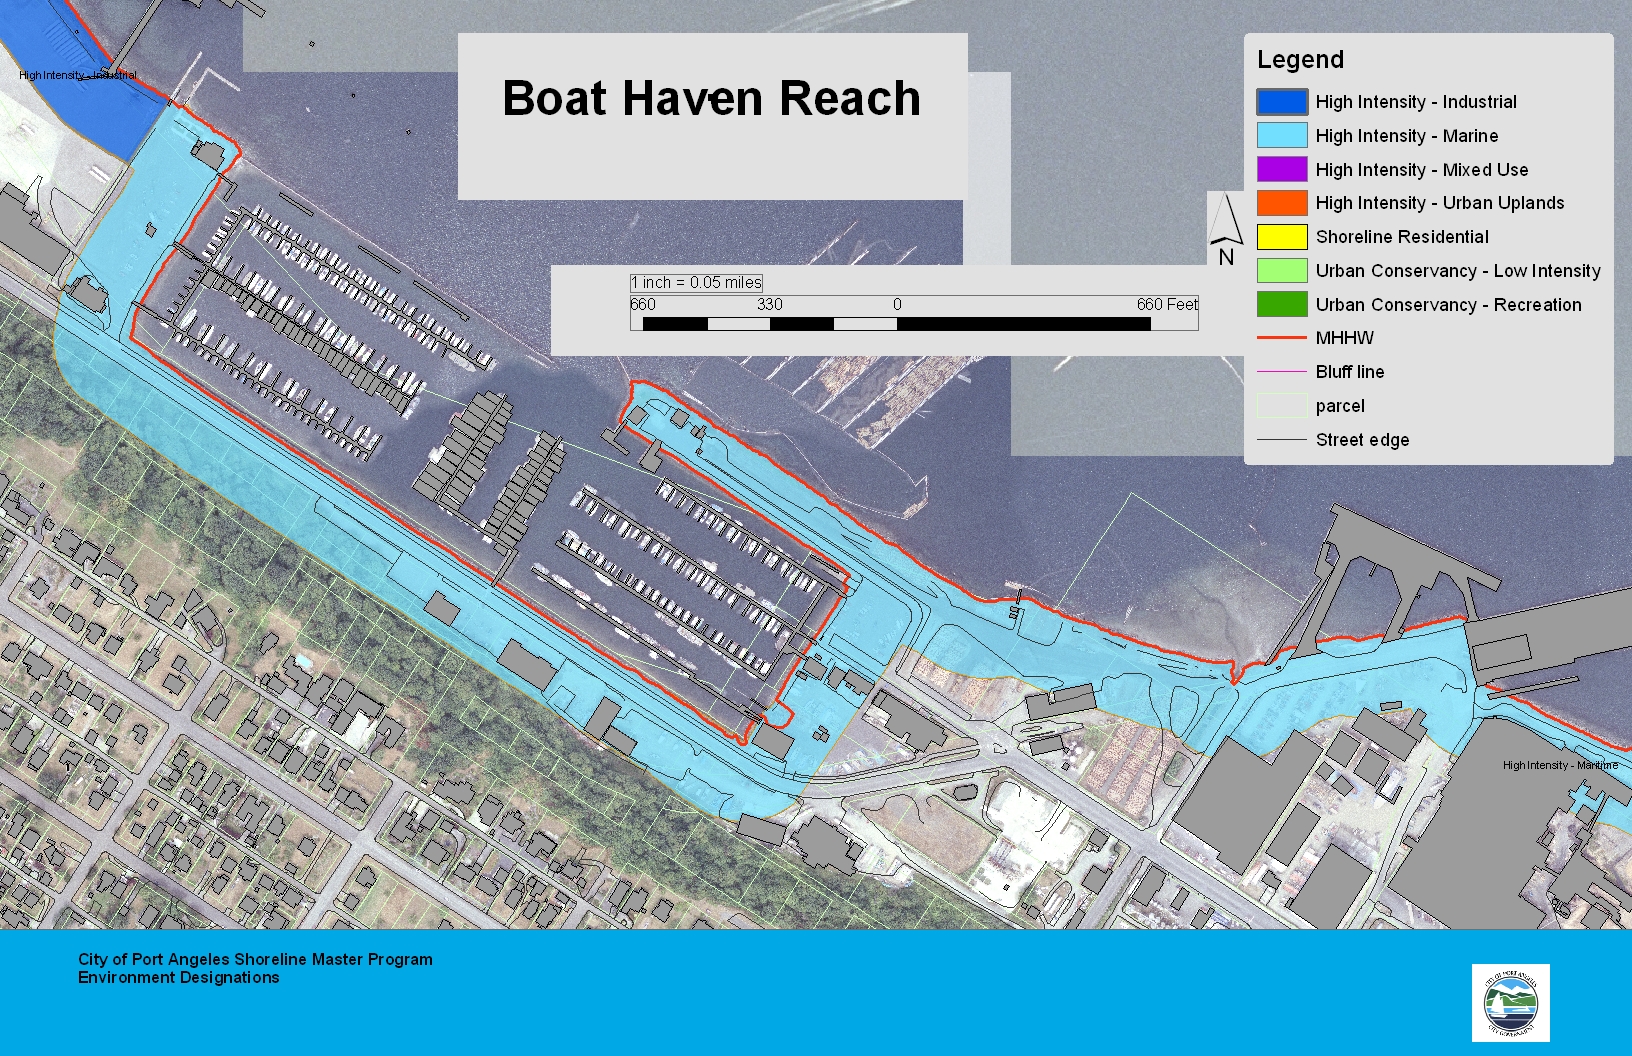
Task: Toggle the parcel outline layer
Action: pyautogui.click(x=1281, y=405)
